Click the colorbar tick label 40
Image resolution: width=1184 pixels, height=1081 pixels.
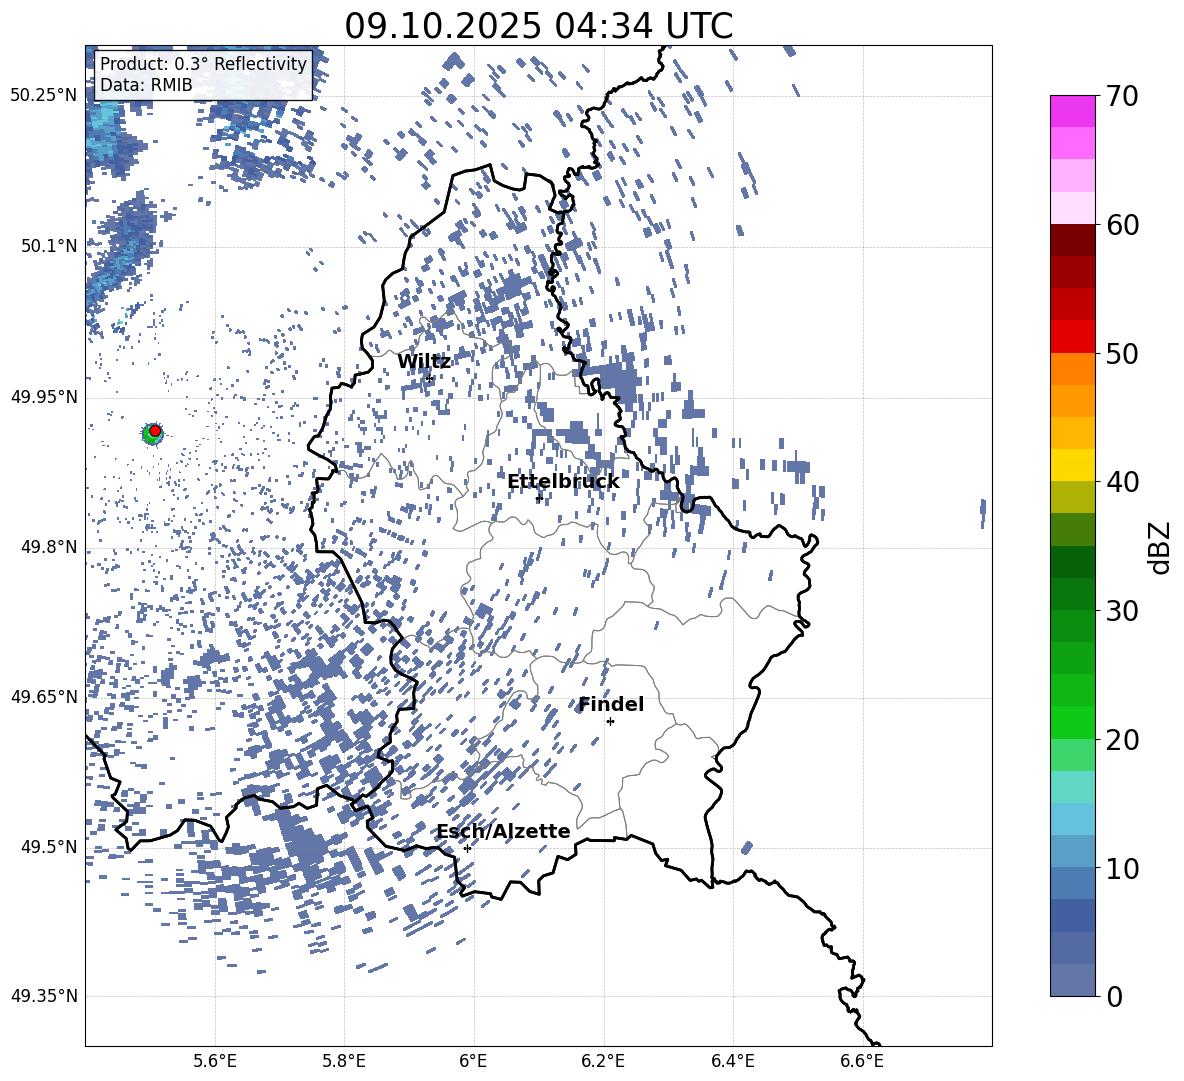click(x=1121, y=482)
